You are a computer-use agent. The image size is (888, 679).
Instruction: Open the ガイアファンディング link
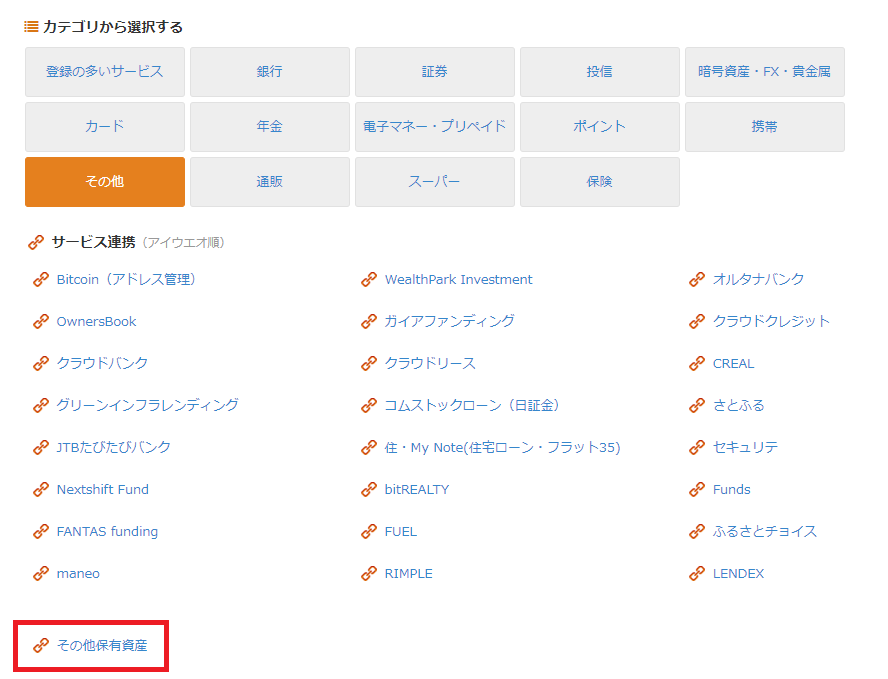point(450,321)
